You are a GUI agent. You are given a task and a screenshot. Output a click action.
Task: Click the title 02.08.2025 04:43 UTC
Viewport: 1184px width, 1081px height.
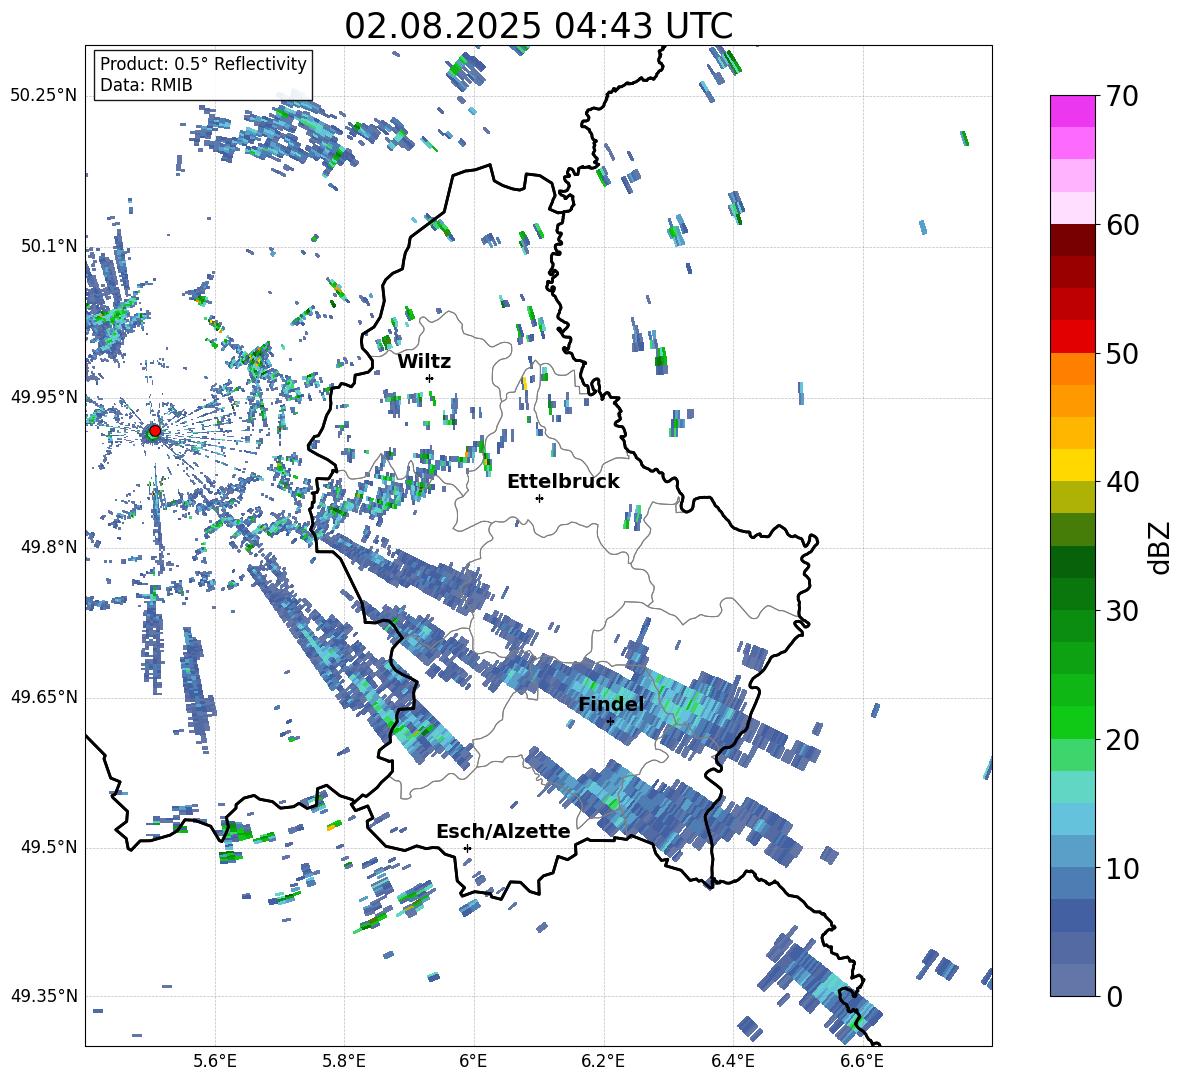point(538,26)
